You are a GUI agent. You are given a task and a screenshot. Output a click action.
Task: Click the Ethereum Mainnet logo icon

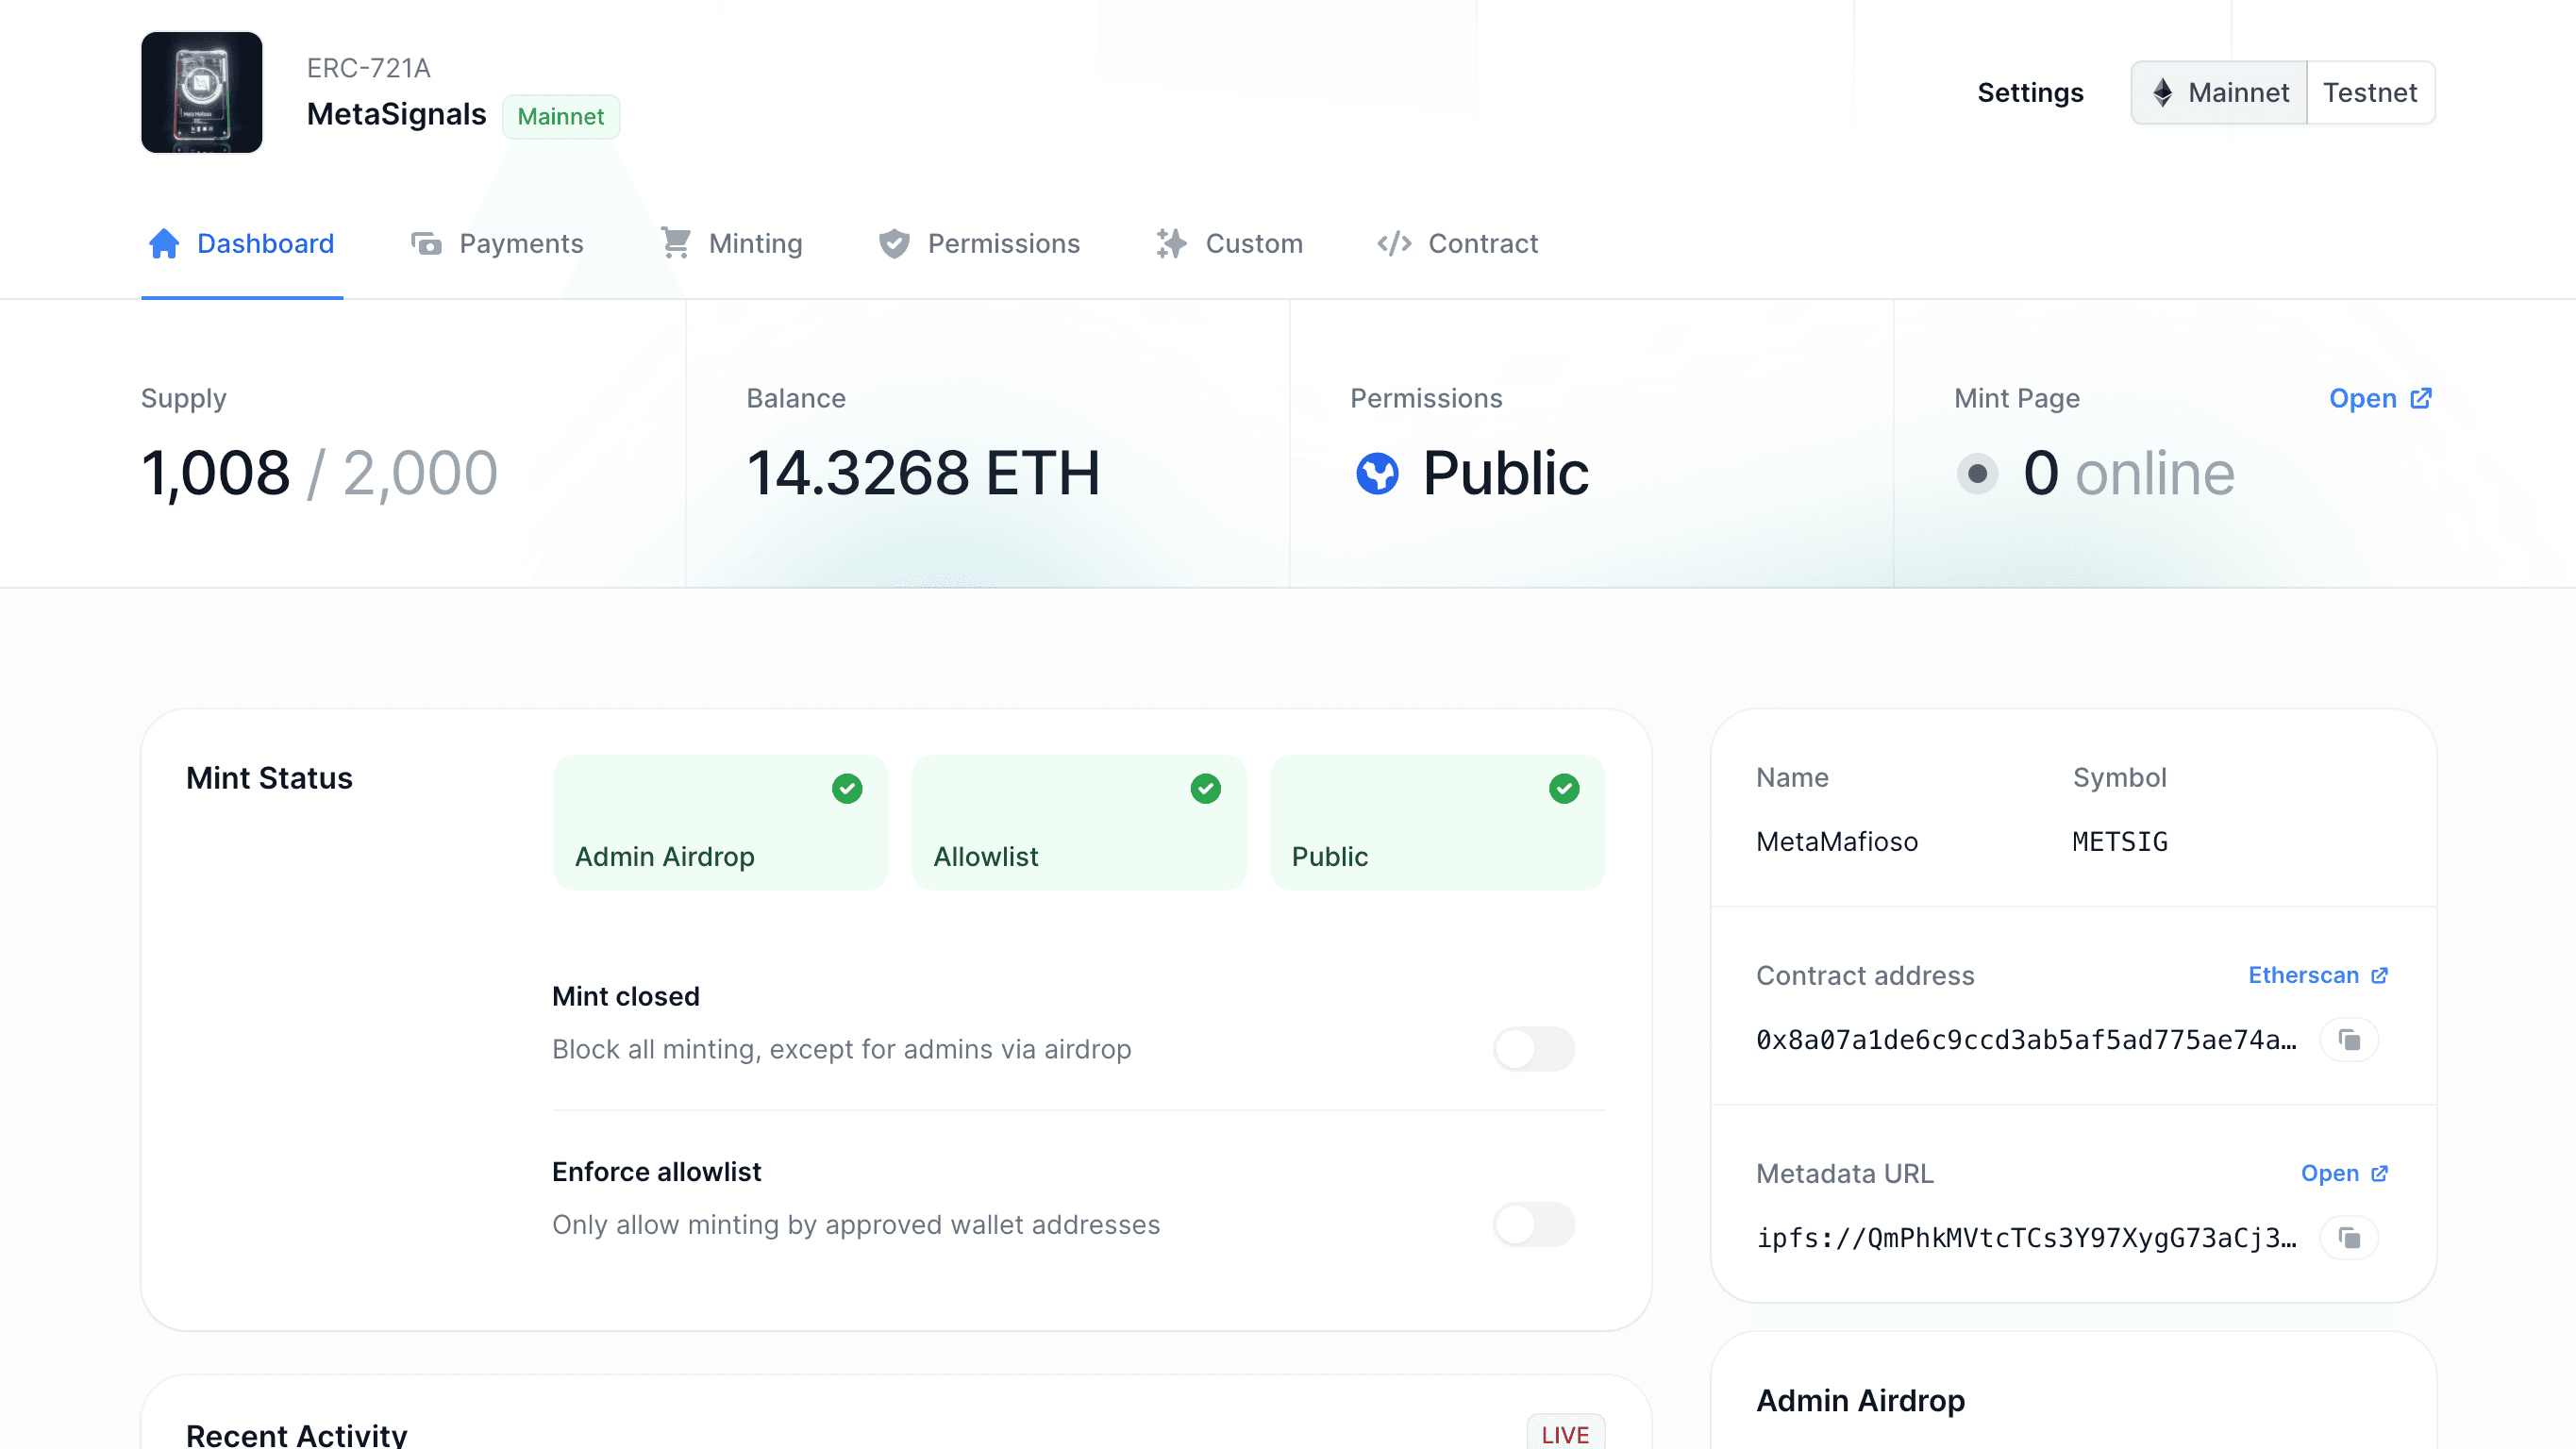2162,92
